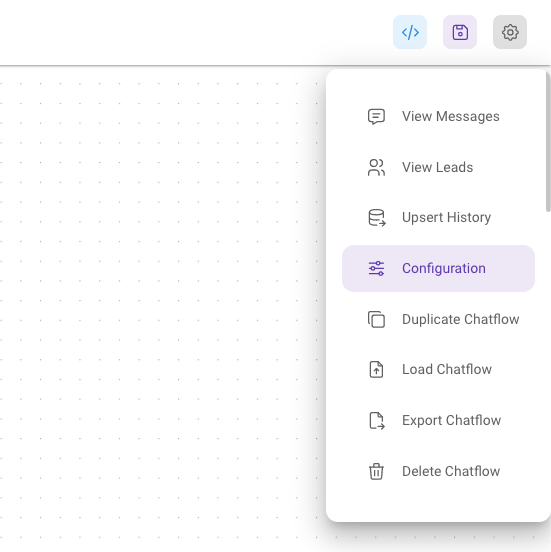Click the settings menu vertical scrollbar
The height and width of the screenshot is (552, 551).
tap(548, 142)
